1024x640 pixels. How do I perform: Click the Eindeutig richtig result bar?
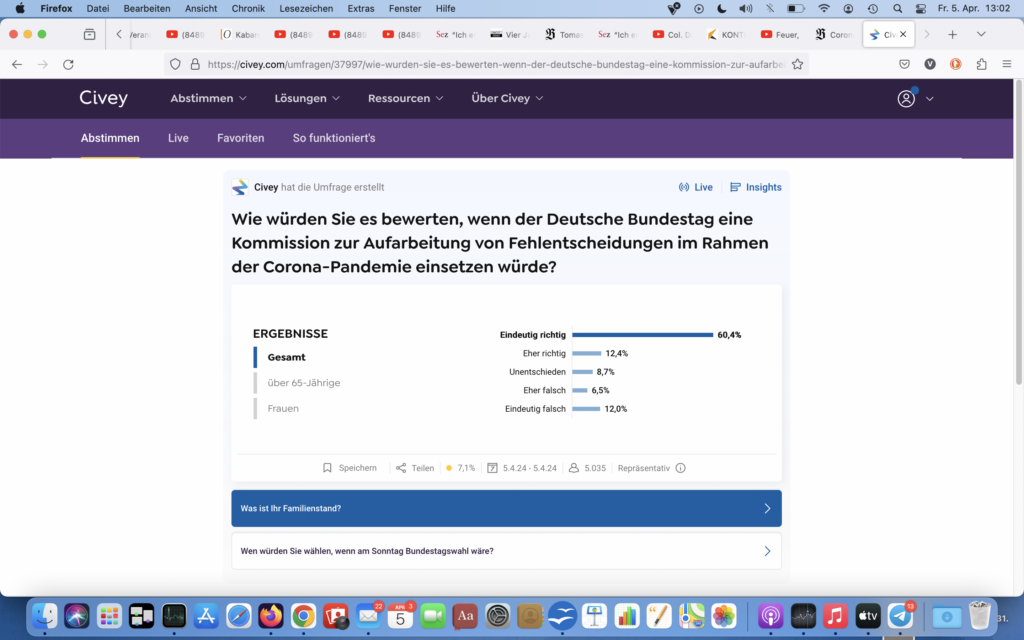(x=641, y=335)
